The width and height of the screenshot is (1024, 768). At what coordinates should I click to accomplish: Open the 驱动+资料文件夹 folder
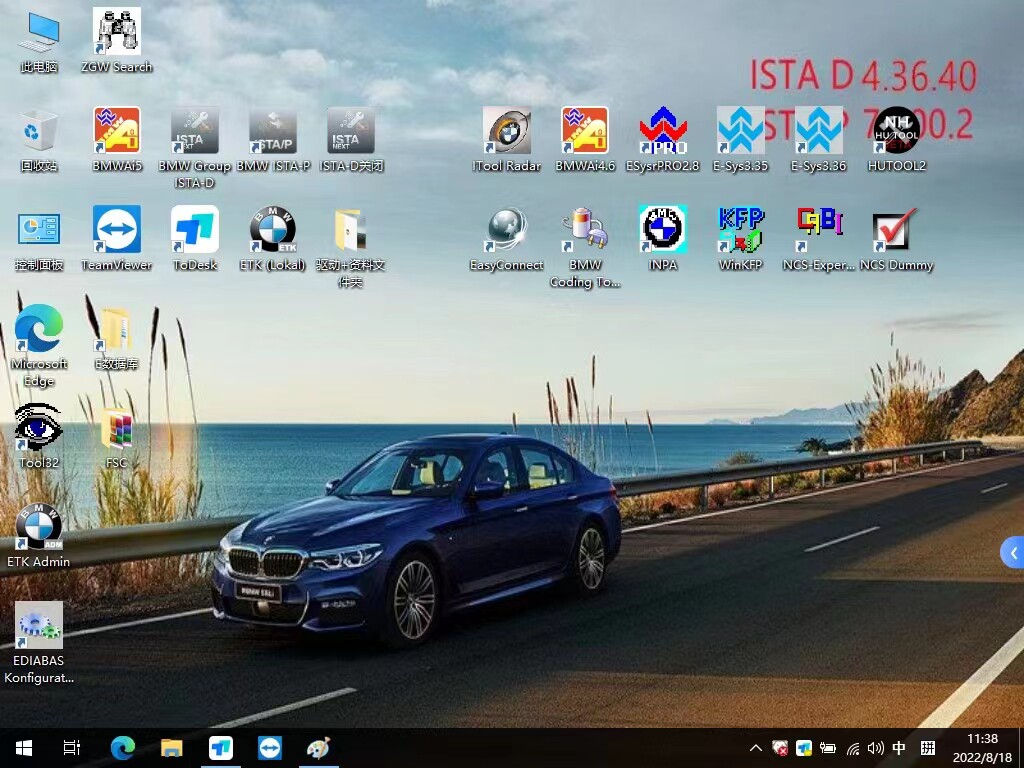click(x=351, y=247)
